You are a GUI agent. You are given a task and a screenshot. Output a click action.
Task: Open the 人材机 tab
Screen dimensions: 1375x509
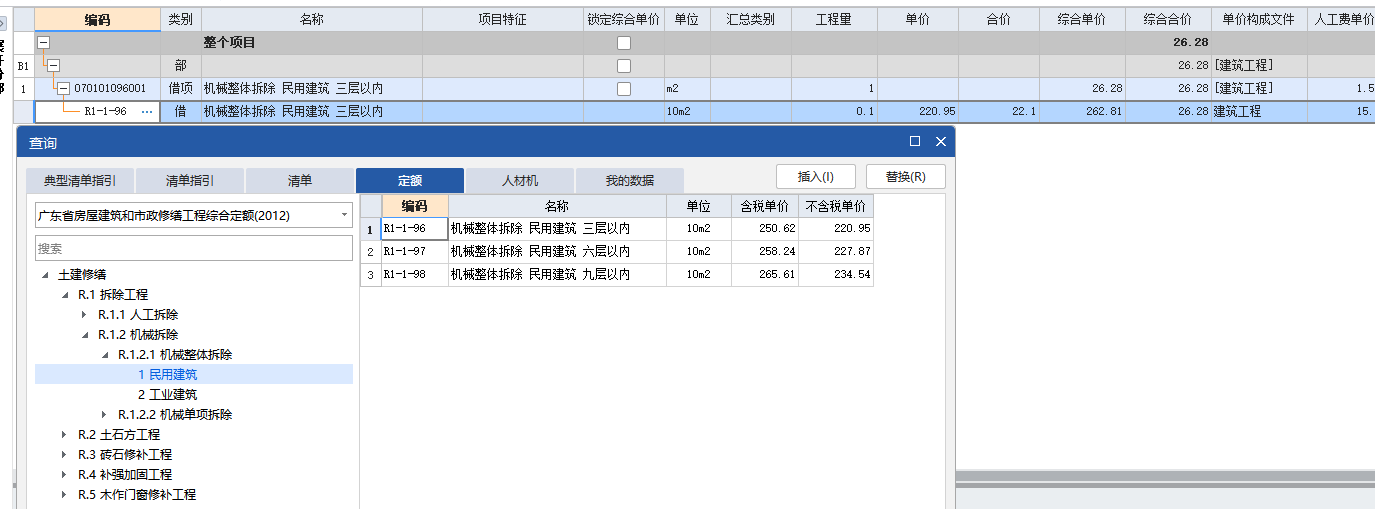pos(520,181)
